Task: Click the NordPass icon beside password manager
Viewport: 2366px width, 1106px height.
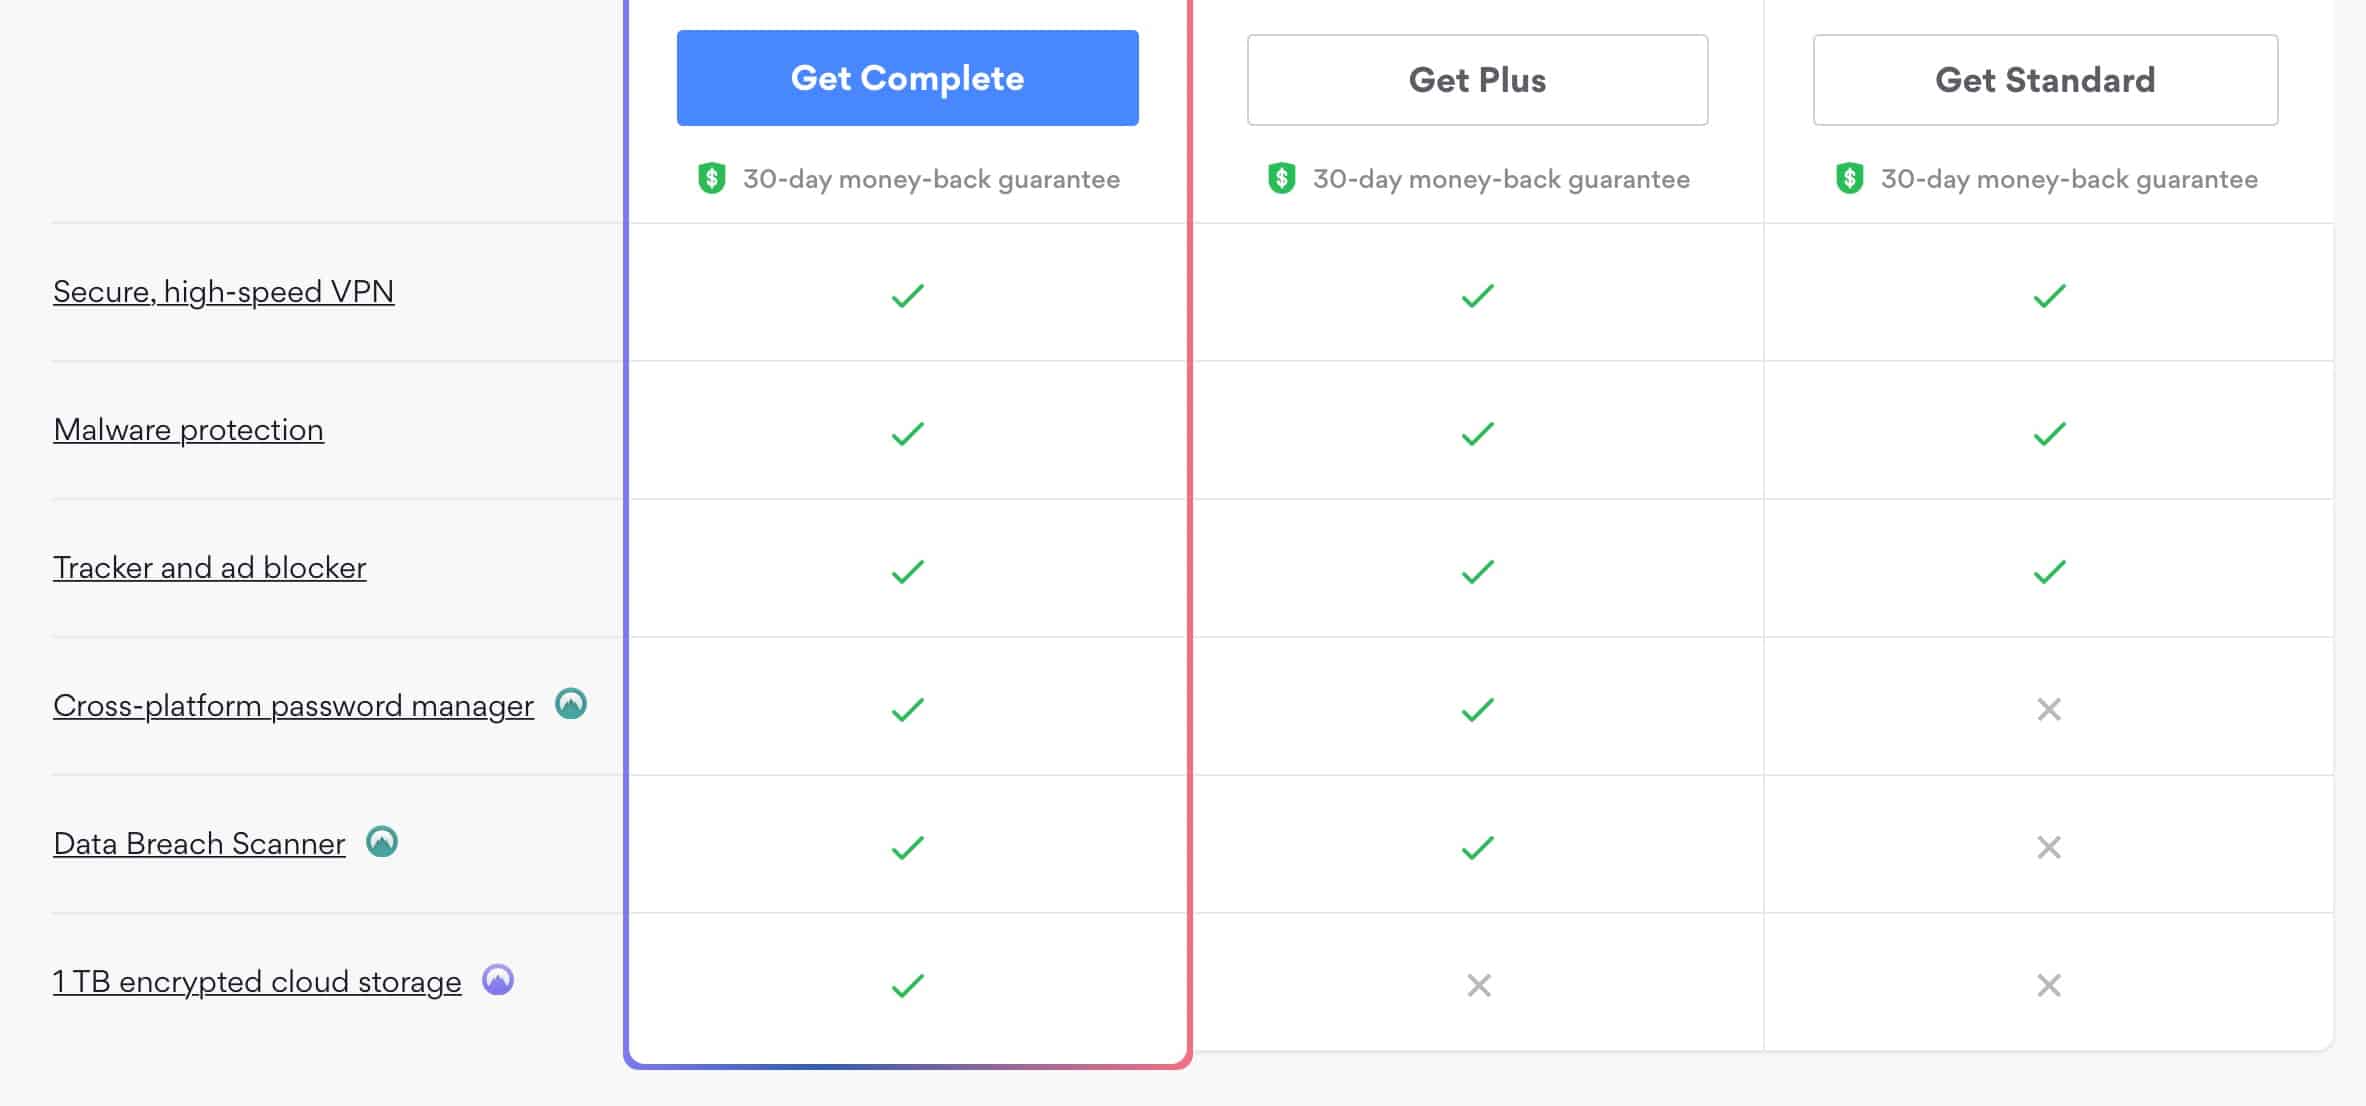Action: [571, 704]
